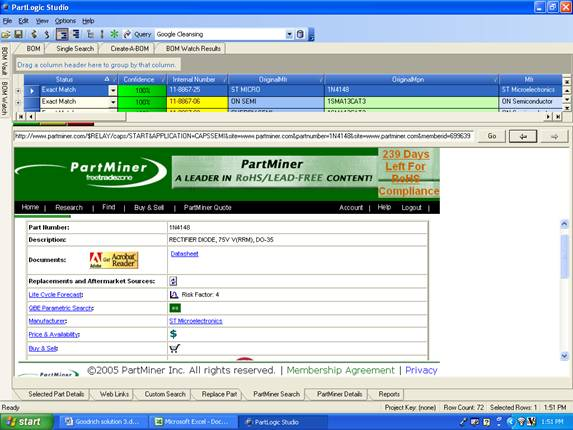The height and width of the screenshot is (430, 573).
Task: Switch to the BOM Watch Results tab
Action: (193, 49)
